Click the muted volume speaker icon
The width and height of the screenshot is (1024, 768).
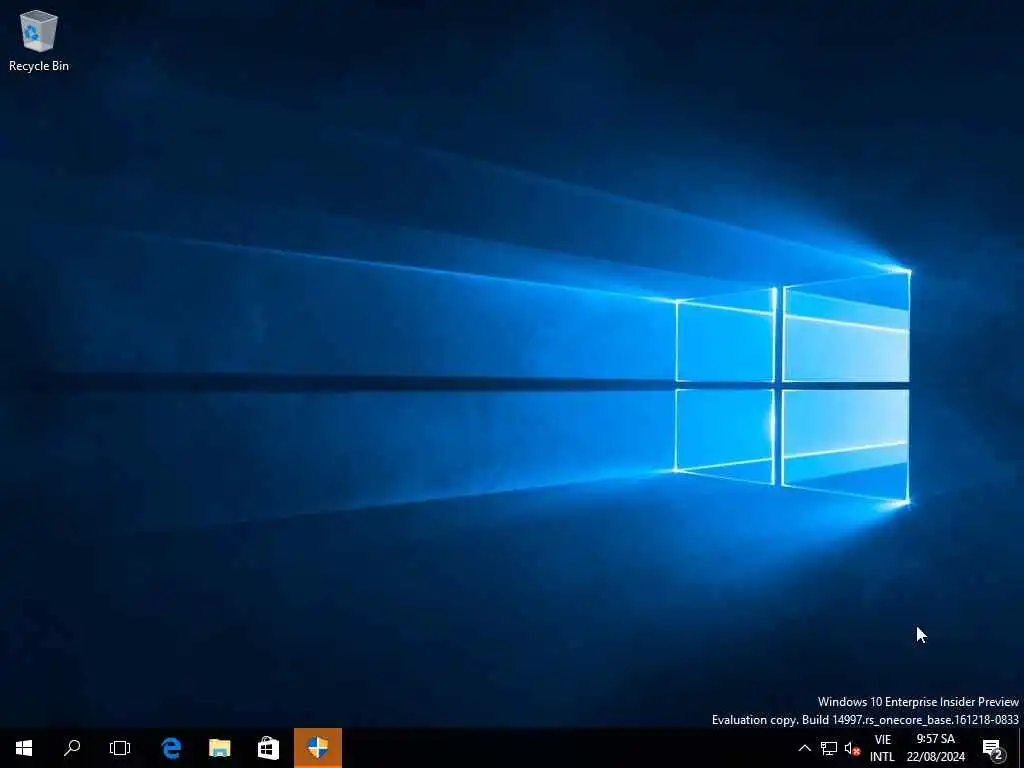point(852,748)
